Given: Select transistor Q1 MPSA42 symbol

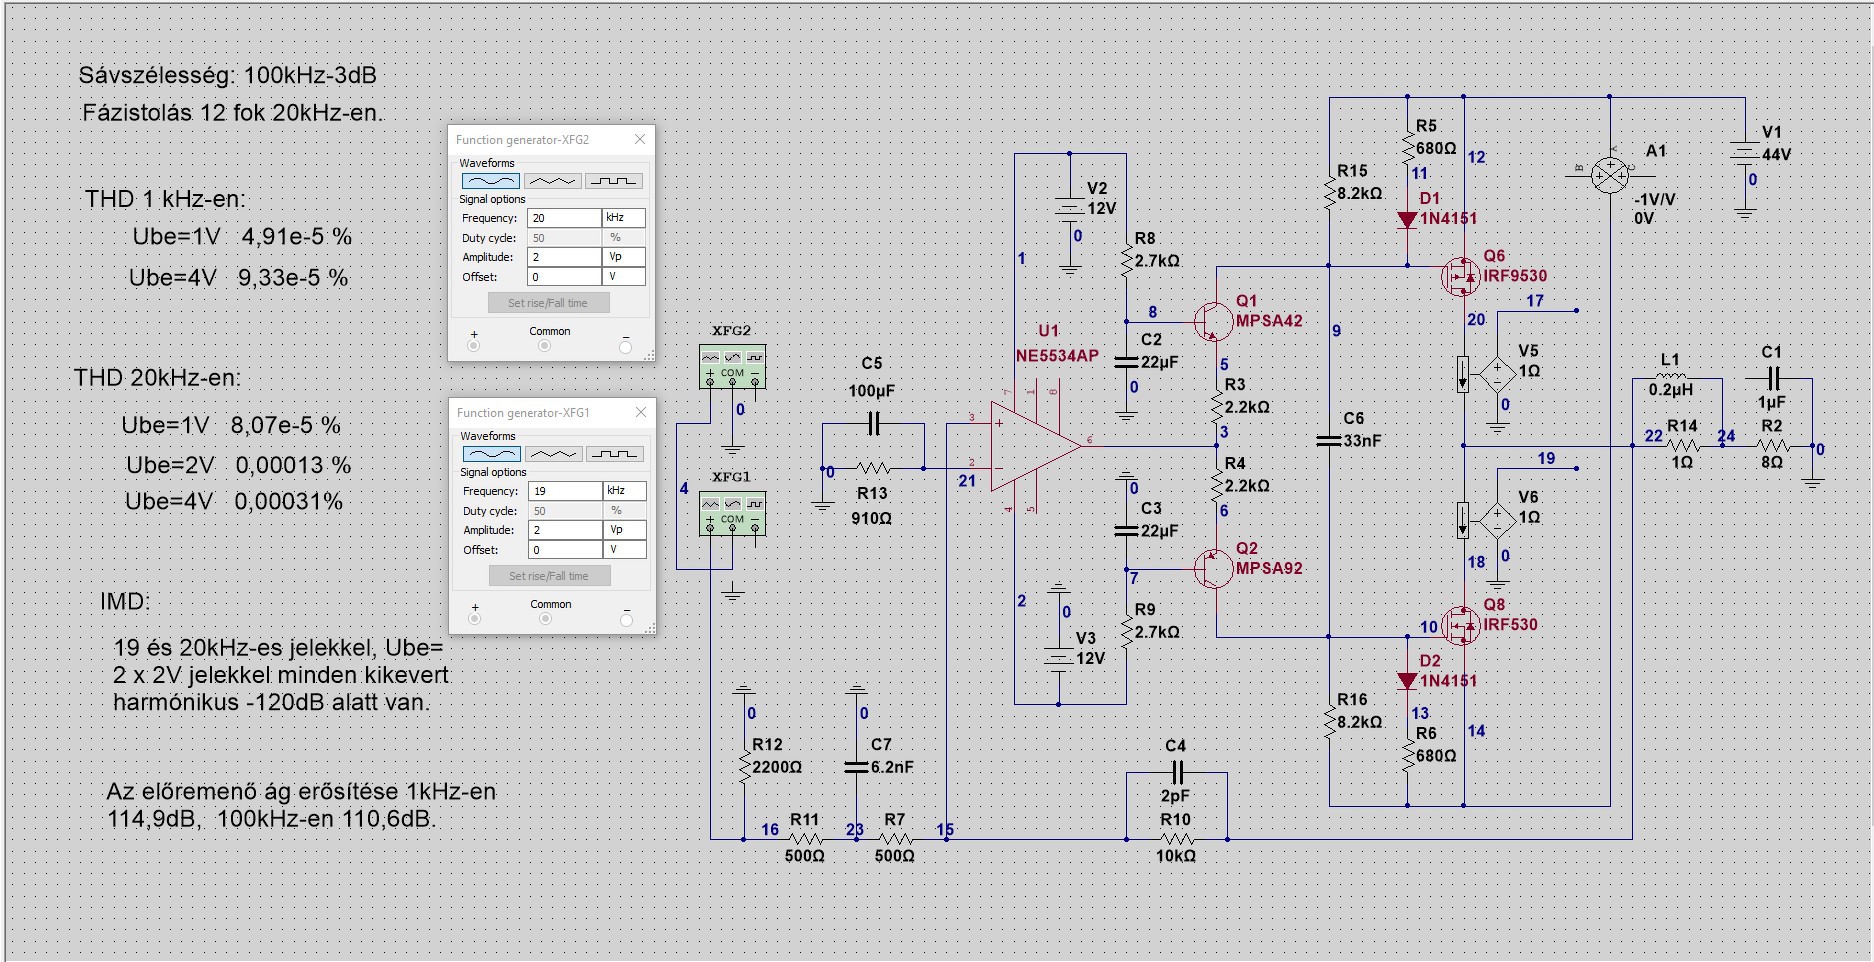Looking at the screenshot, I should [1213, 321].
